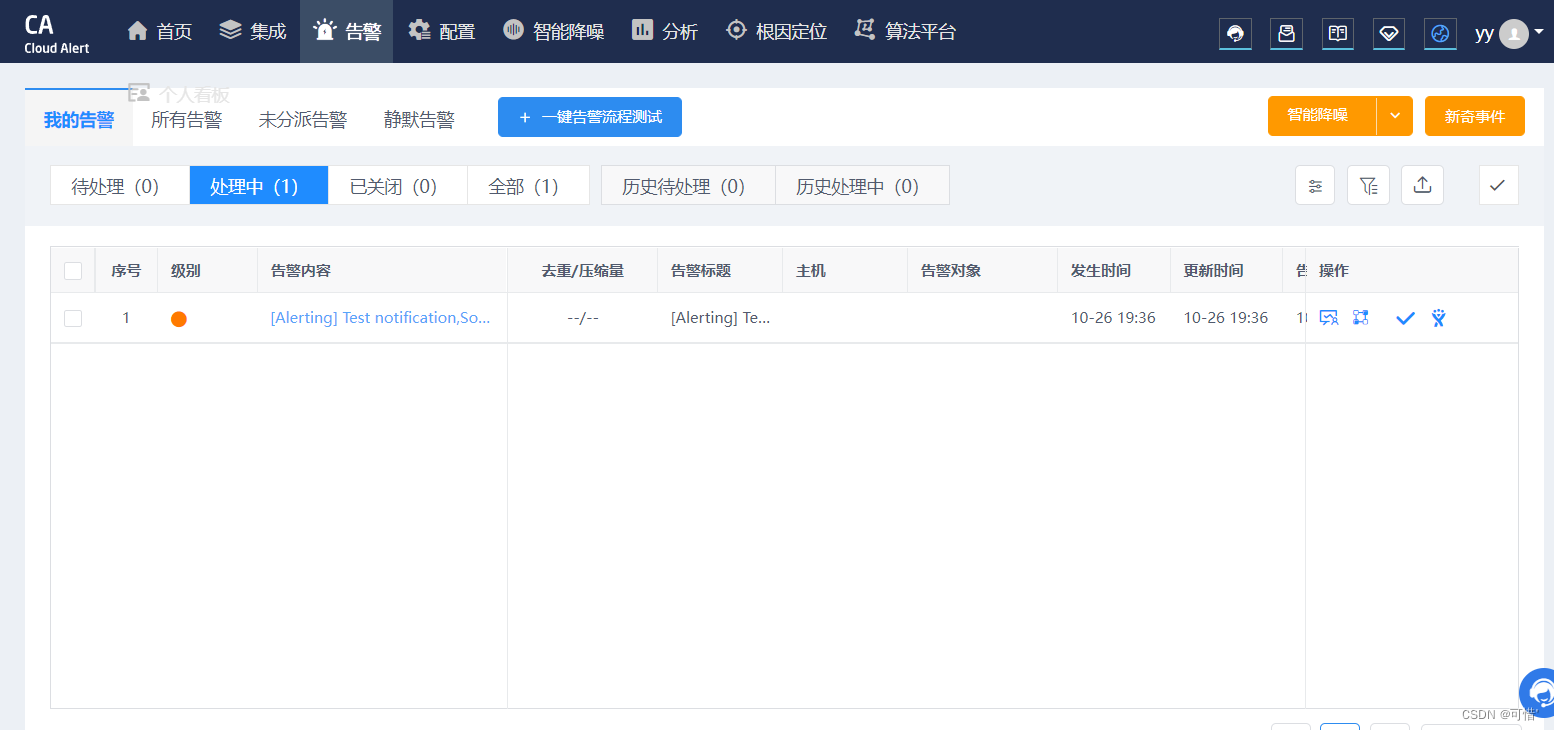Select 历史待处理 (0) filter
This screenshot has height=730, width=1554.
tap(688, 186)
